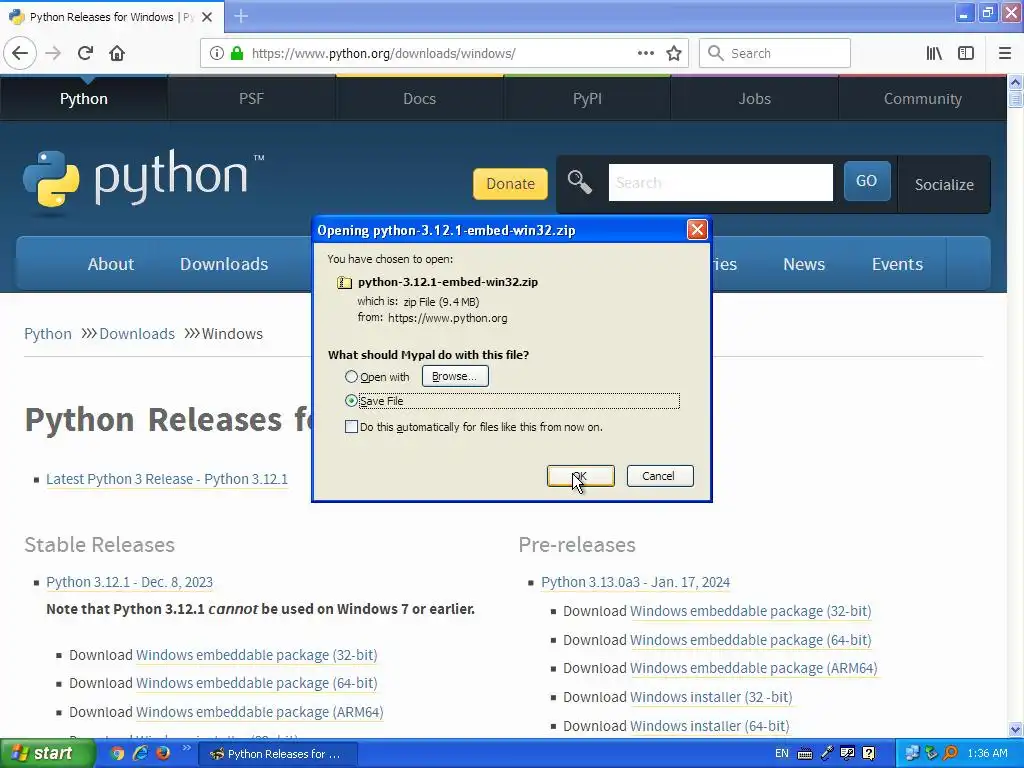Open the Windows start button

(x=48, y=754)
